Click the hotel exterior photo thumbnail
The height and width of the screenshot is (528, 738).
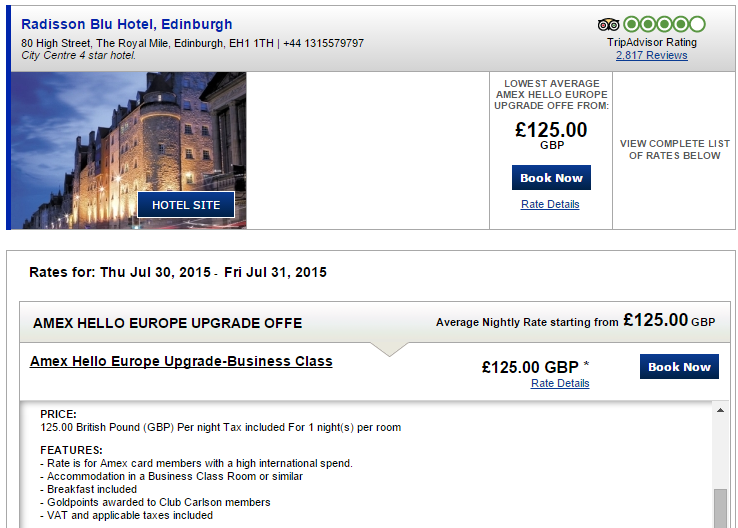tap(128, 150)
